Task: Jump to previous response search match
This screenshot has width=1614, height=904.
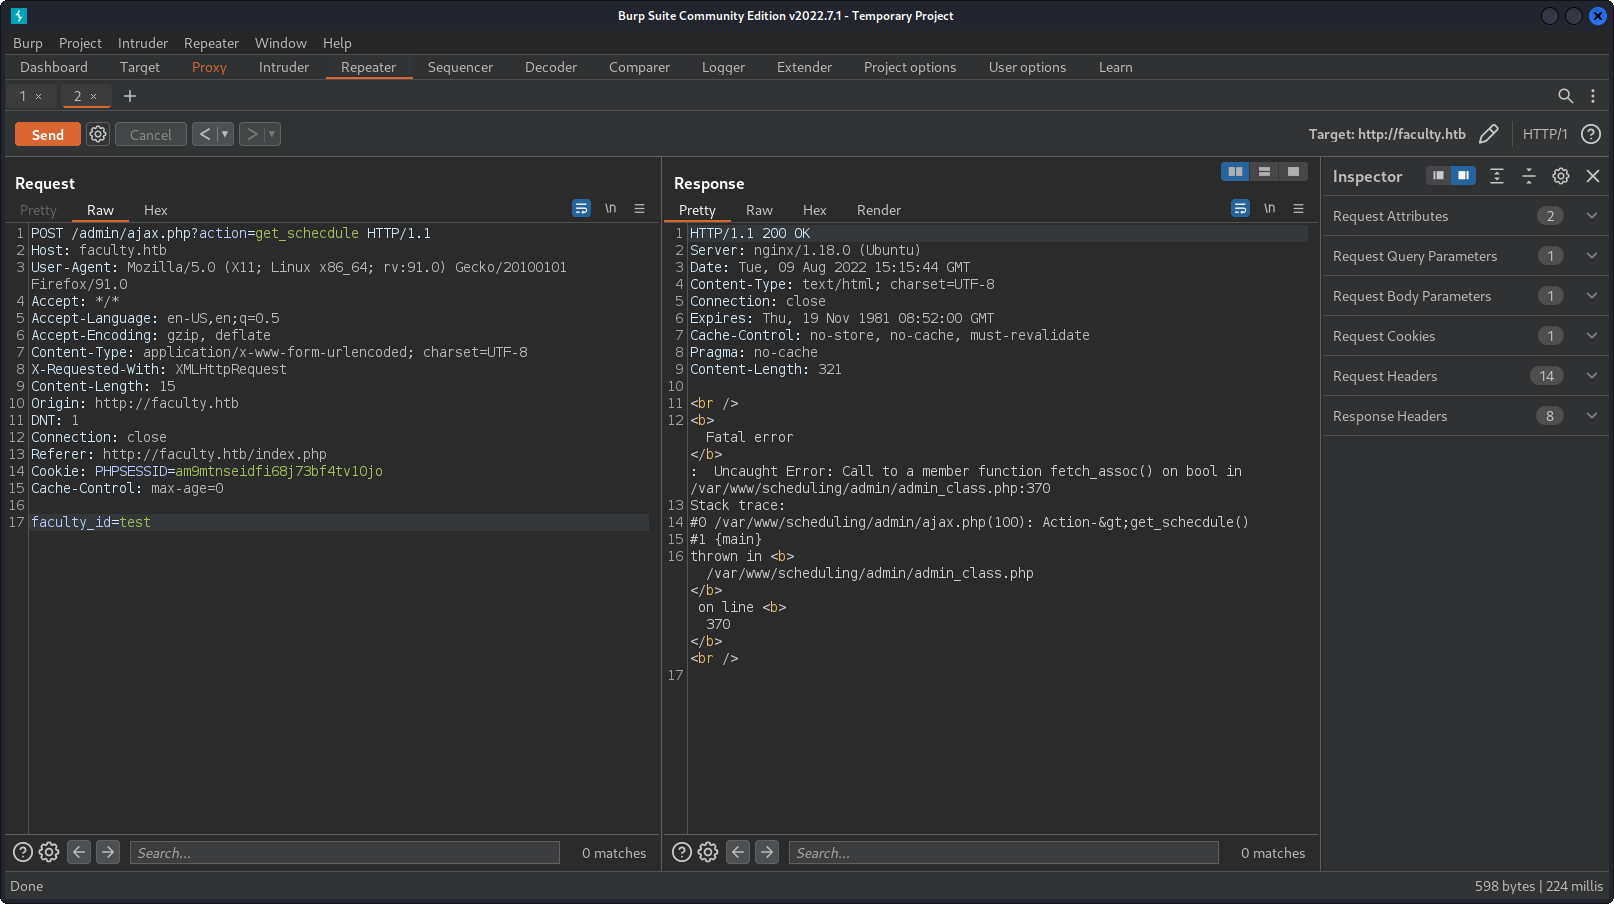Action: click(738, 852)
